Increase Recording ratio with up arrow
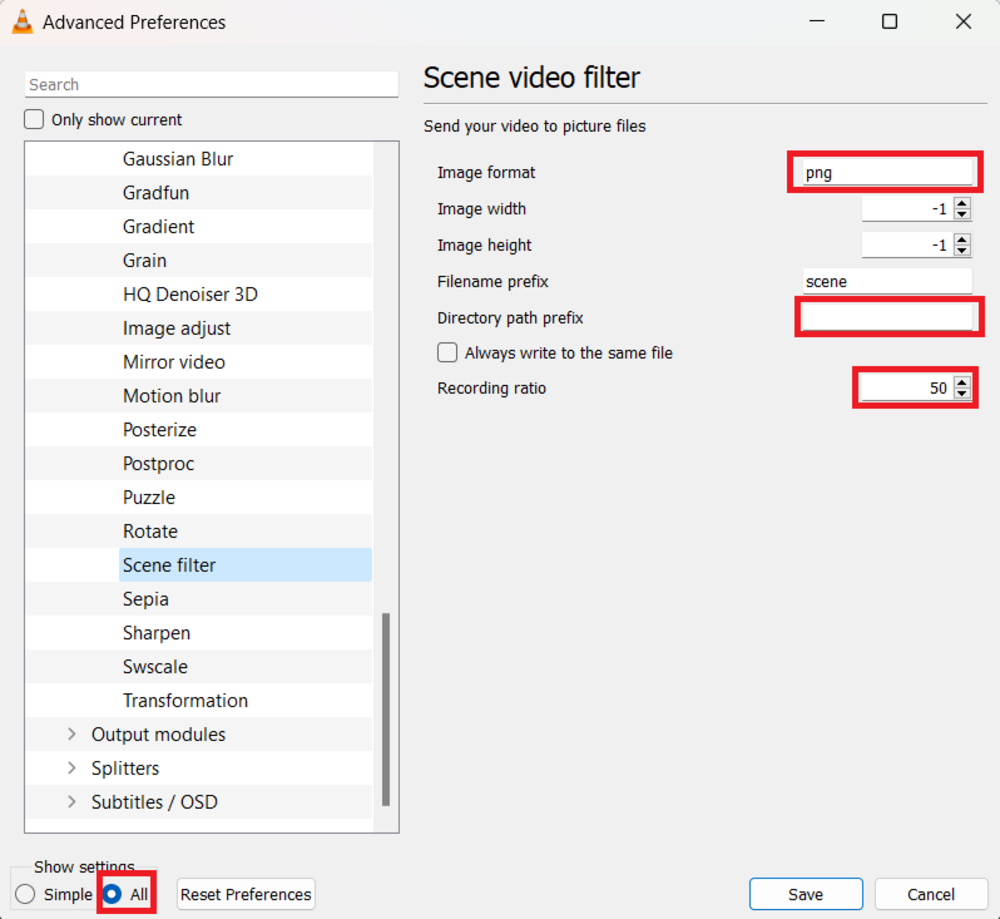Screen dimensions: 1000x919 click(x=962, y=382)
